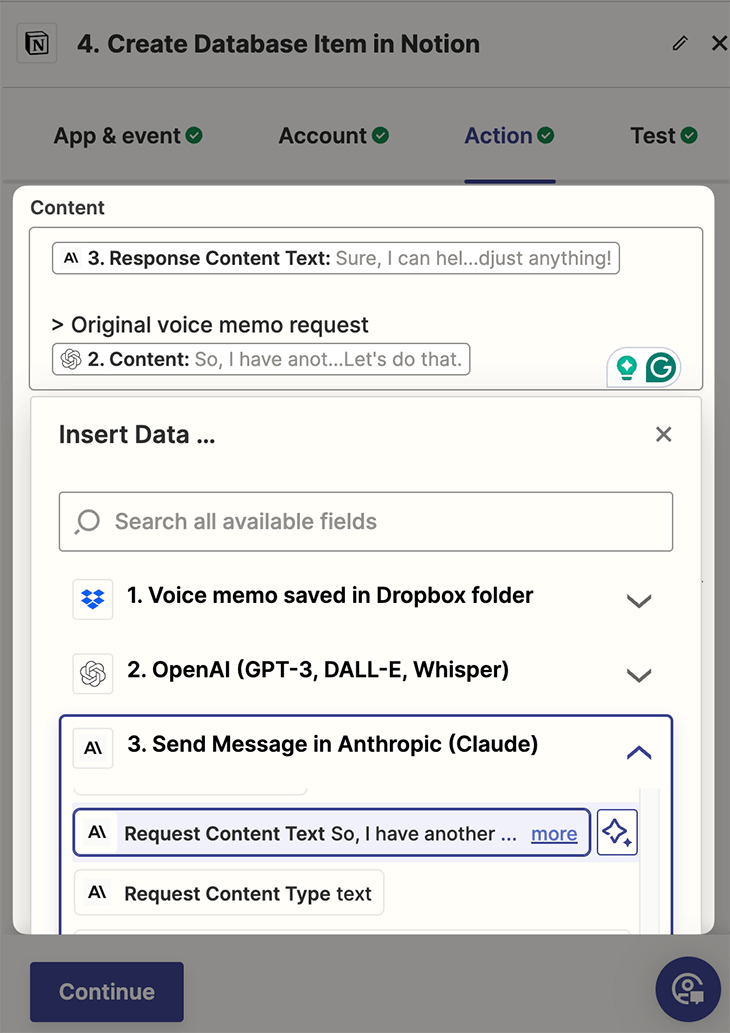Click '> Original voice memo request' text

[x=210, y=325]
